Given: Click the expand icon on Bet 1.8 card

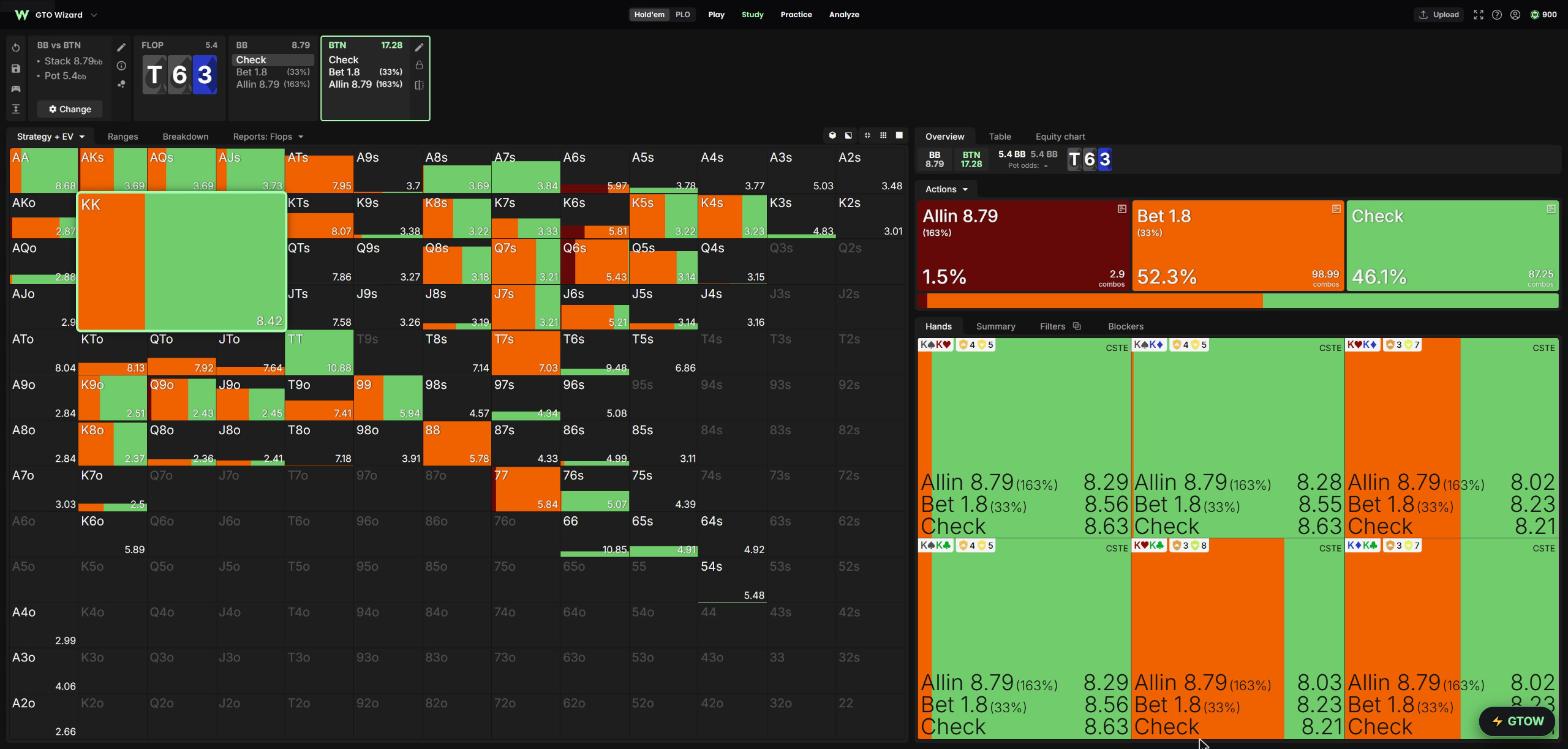Looking at the screenshot, I should pos(1336,209).
